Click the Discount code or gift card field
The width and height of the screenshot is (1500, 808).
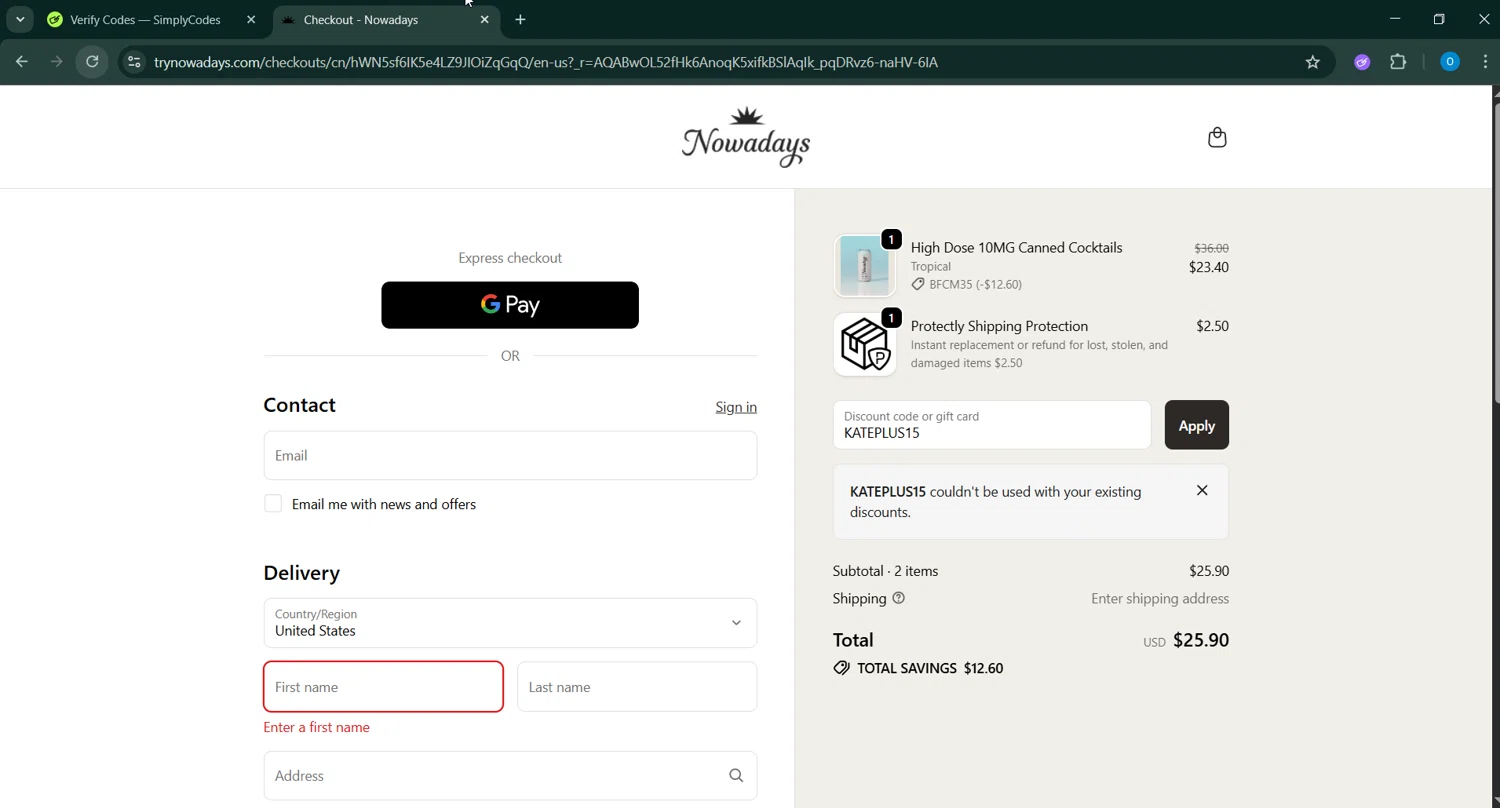(x=992, y=425)
